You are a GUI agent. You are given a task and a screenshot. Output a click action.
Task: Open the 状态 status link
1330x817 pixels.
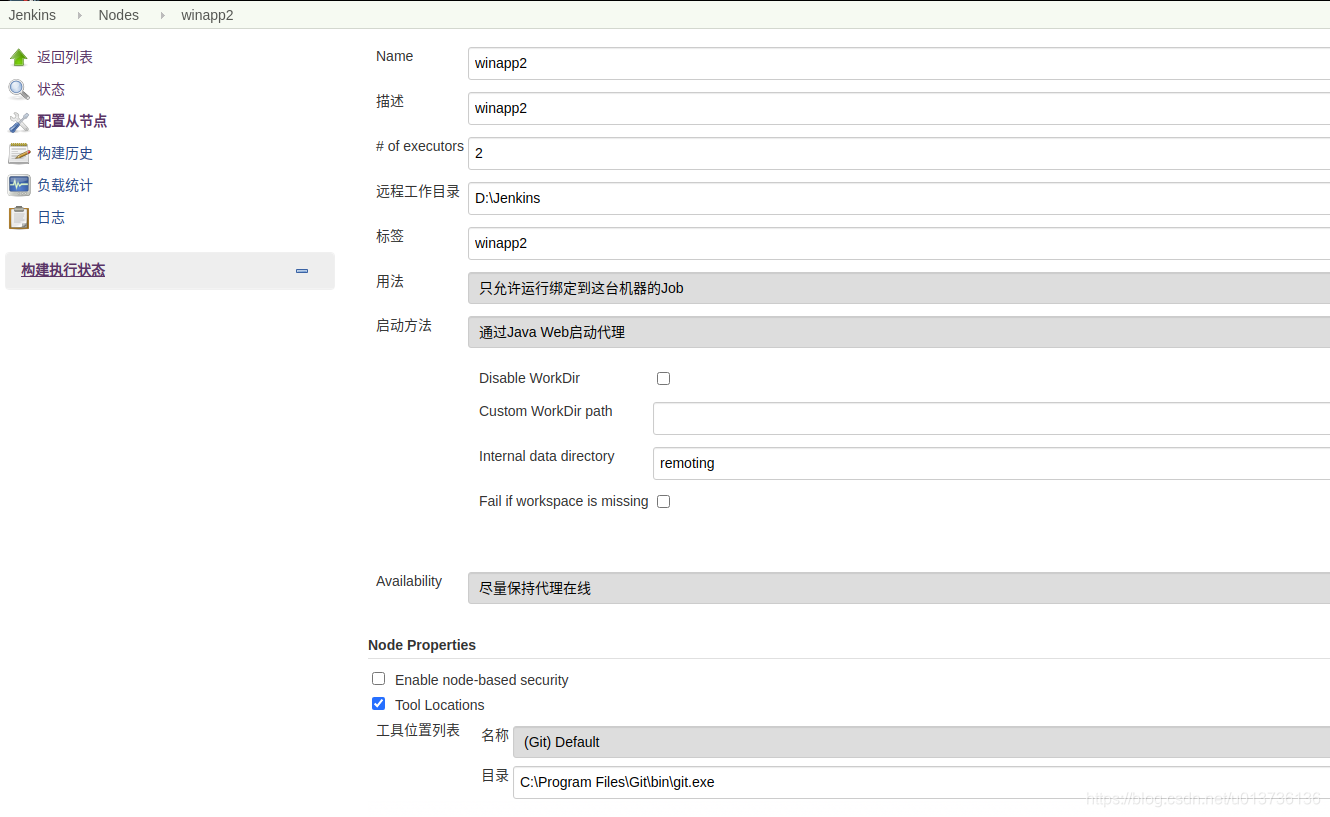pyautogui.click(x=51, y=89)
